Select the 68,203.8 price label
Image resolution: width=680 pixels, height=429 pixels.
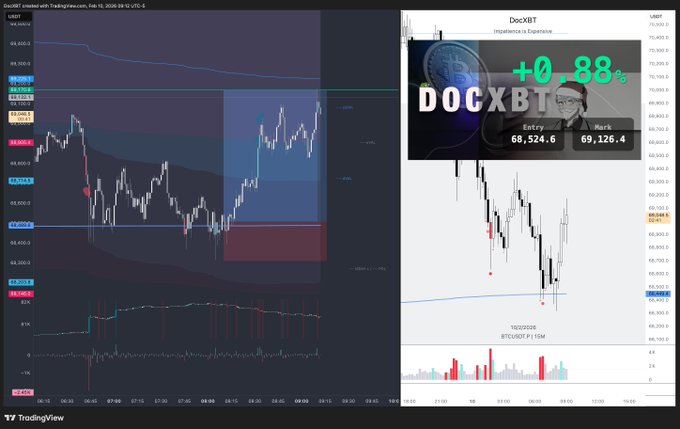click(x=21, y=282)
